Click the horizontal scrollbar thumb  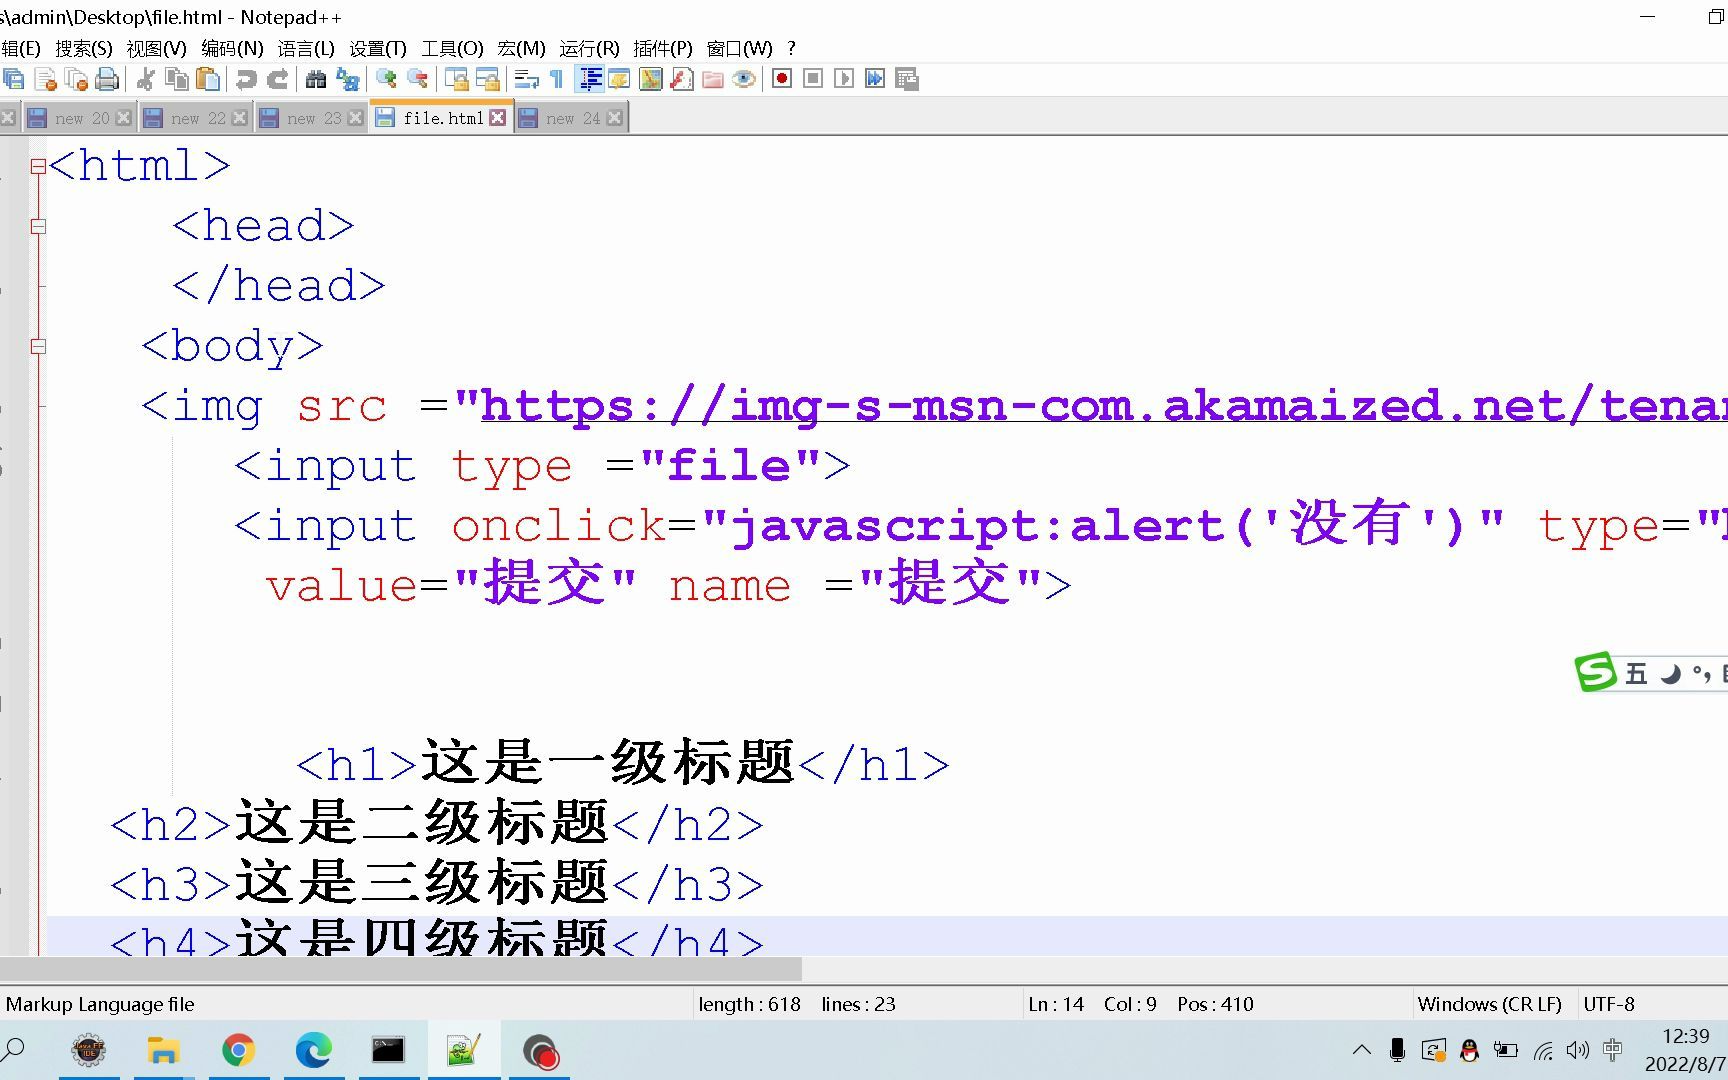point(400,968)
